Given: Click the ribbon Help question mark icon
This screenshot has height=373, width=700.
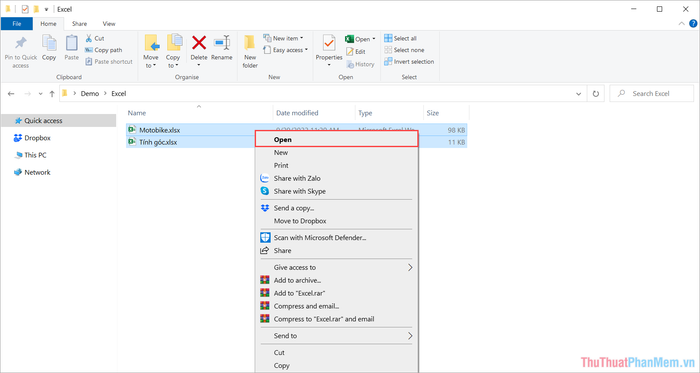Looking at the screenshot, I should pyautogui.click(x=693, y=24).
